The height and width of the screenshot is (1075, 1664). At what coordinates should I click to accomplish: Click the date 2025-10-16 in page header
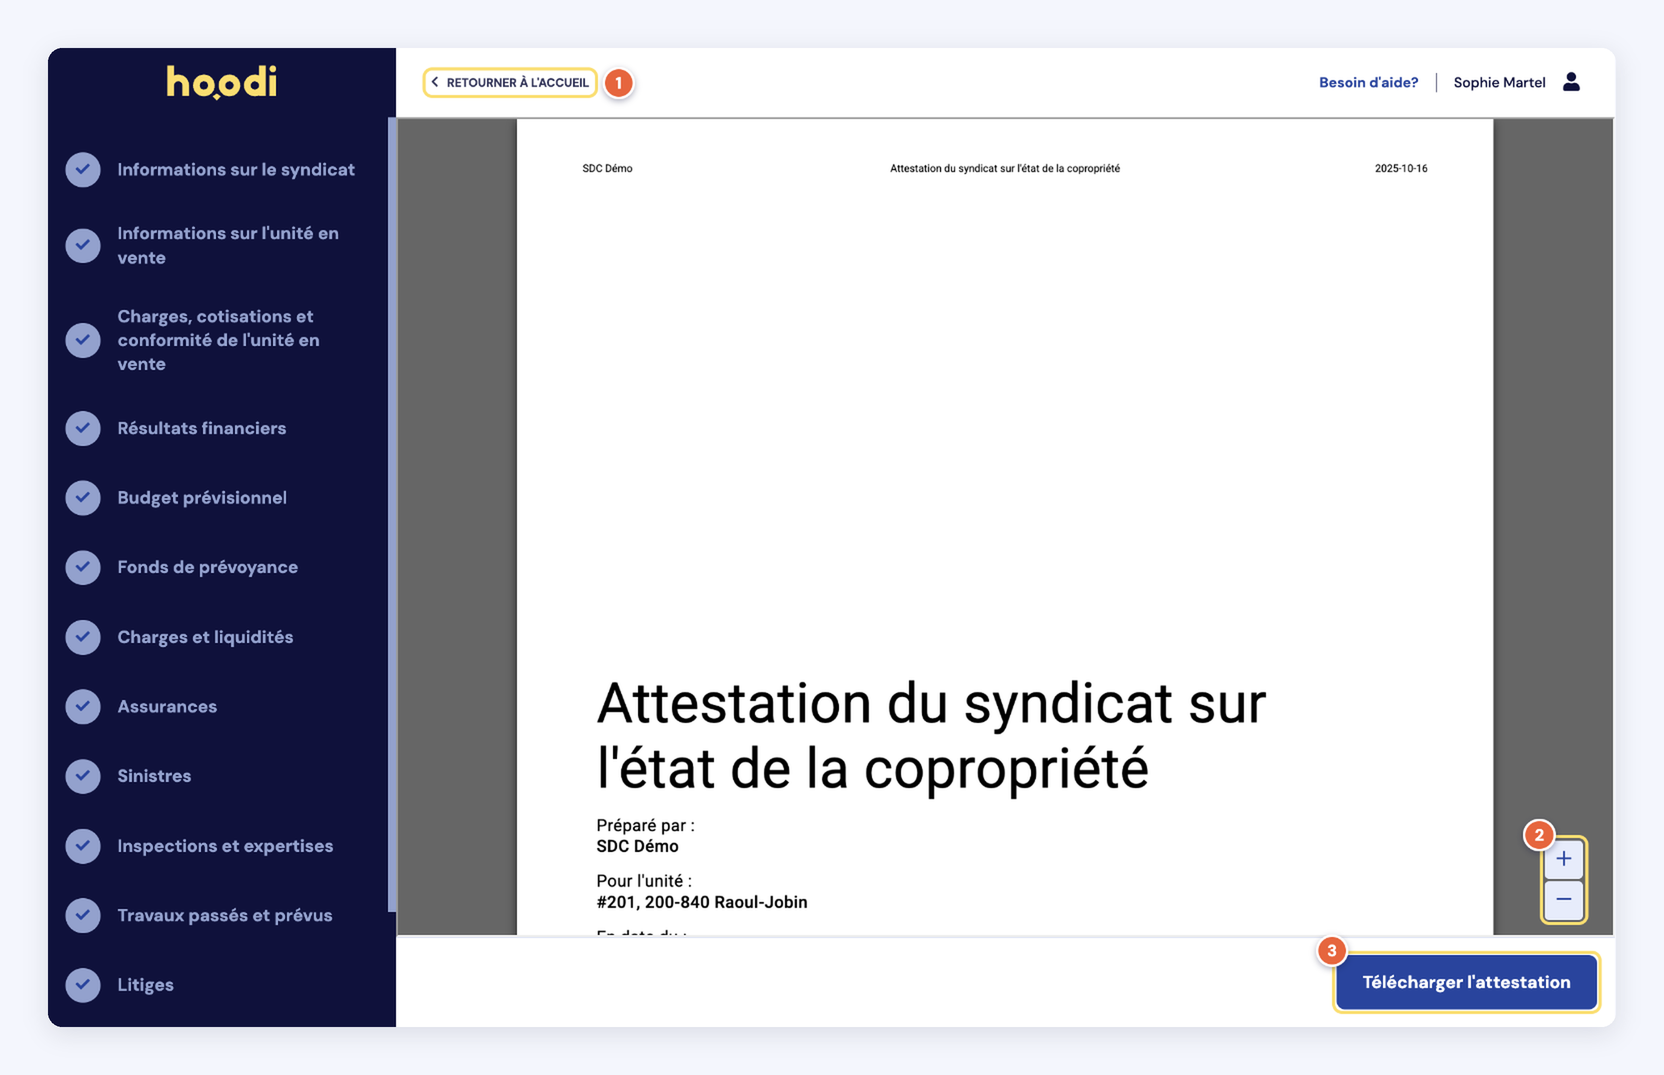point(1401,168)
